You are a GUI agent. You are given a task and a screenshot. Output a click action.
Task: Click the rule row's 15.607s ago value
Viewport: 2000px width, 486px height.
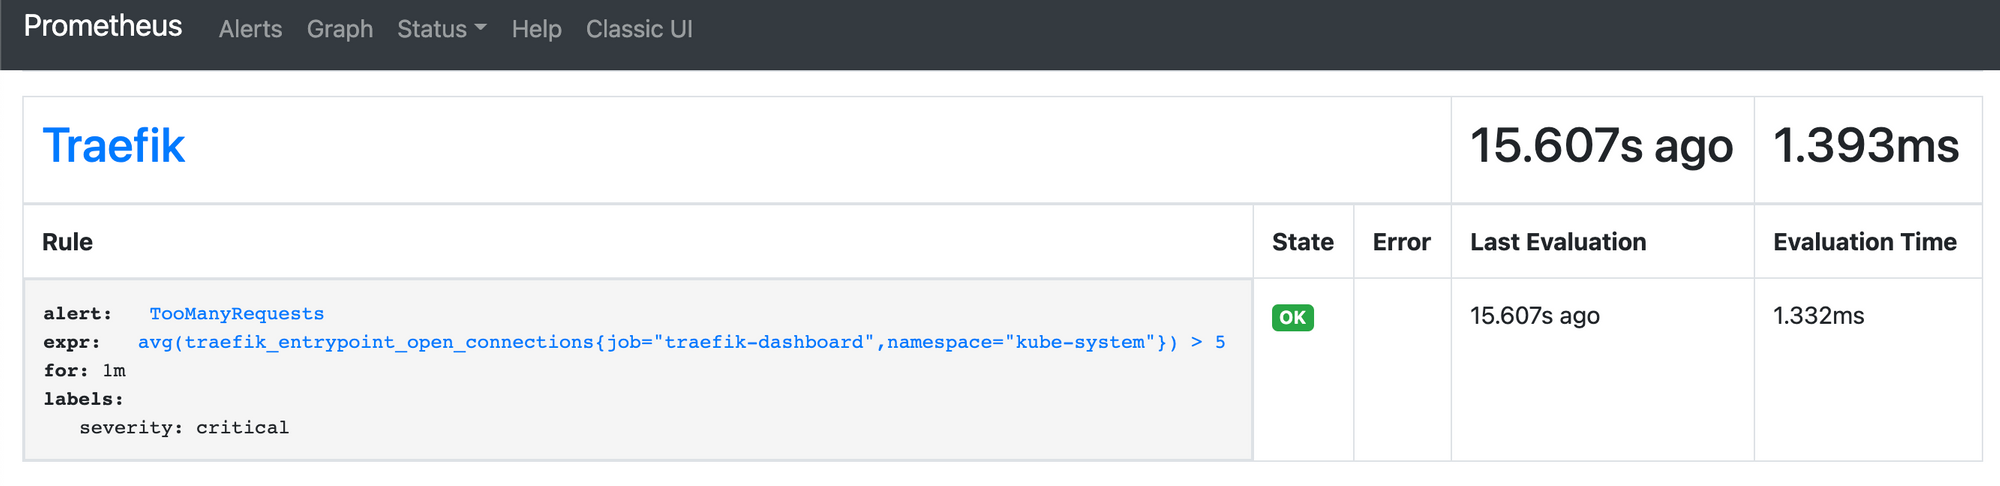coord(1535,316)
